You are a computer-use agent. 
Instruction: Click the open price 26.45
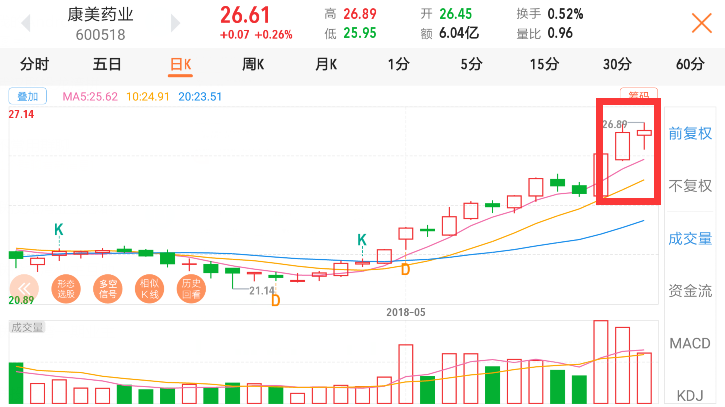[x=455, y=14]
